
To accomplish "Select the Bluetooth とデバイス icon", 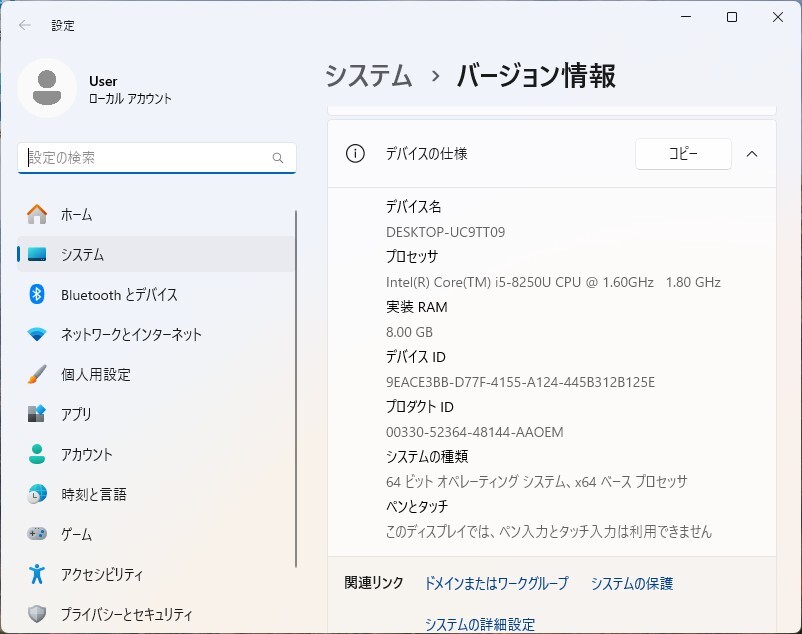I will click(x=37, y=295).
